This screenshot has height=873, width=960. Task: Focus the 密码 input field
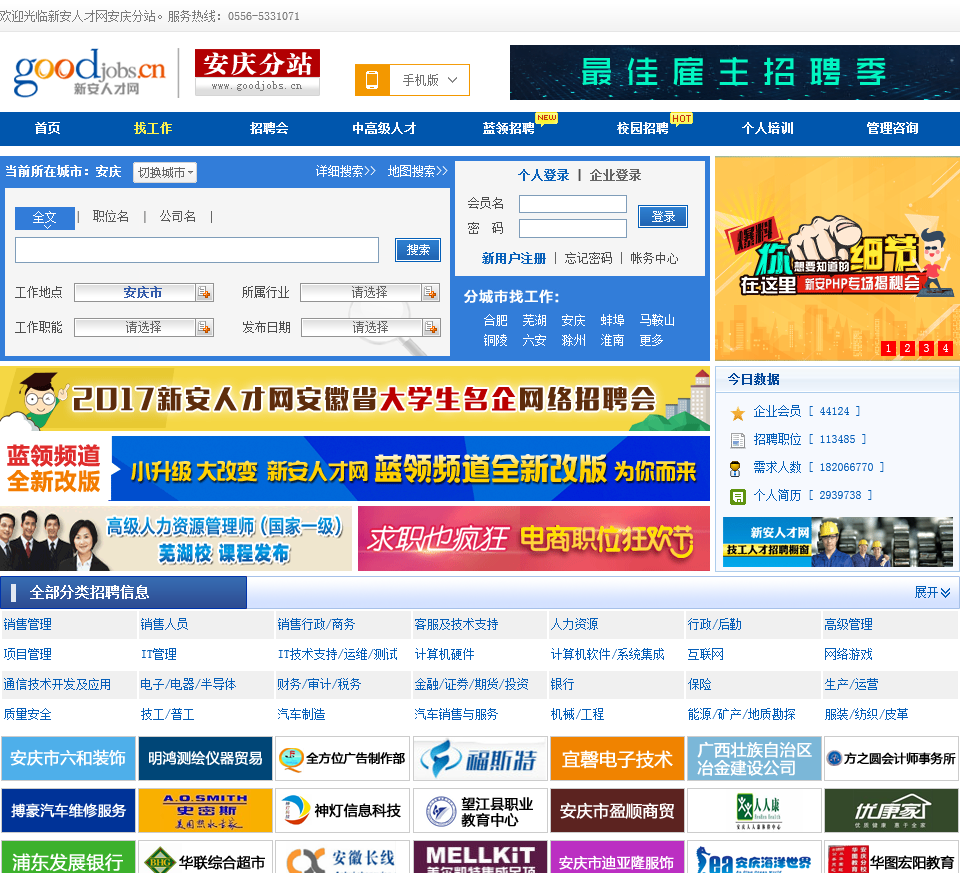tap(572, 228)
